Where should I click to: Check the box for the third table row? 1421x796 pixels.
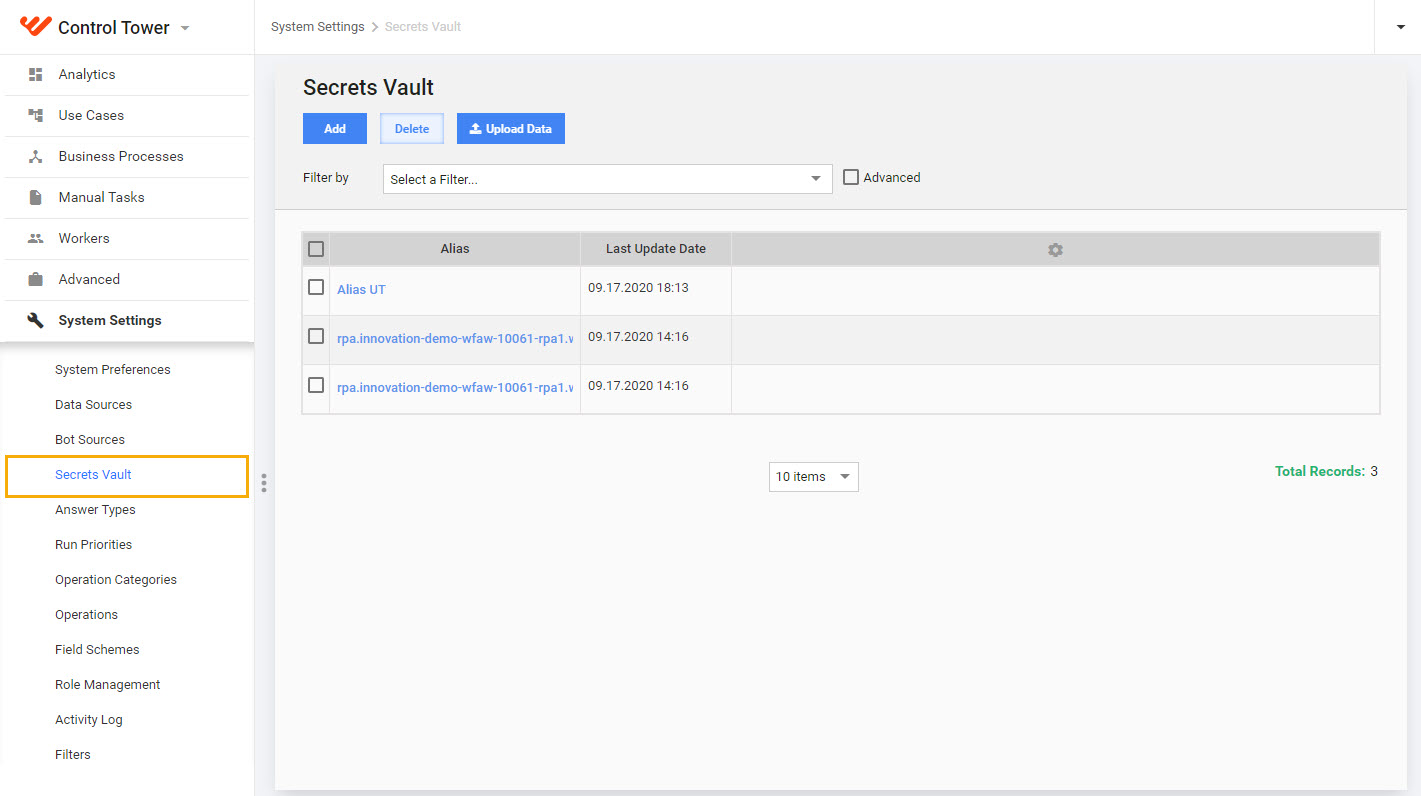(x=316, y=385)
